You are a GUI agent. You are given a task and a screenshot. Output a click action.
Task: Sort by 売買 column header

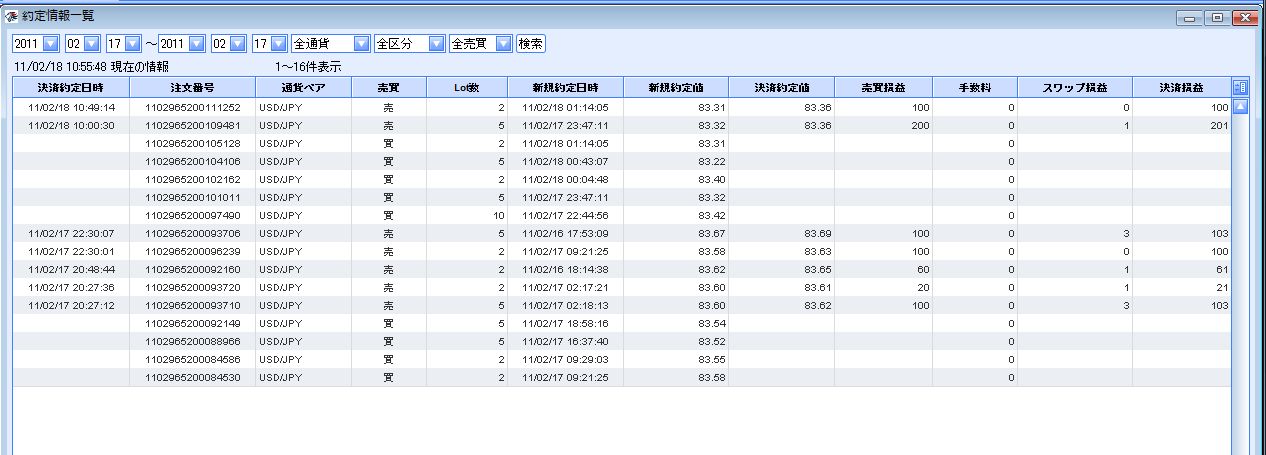pos(389,87)
